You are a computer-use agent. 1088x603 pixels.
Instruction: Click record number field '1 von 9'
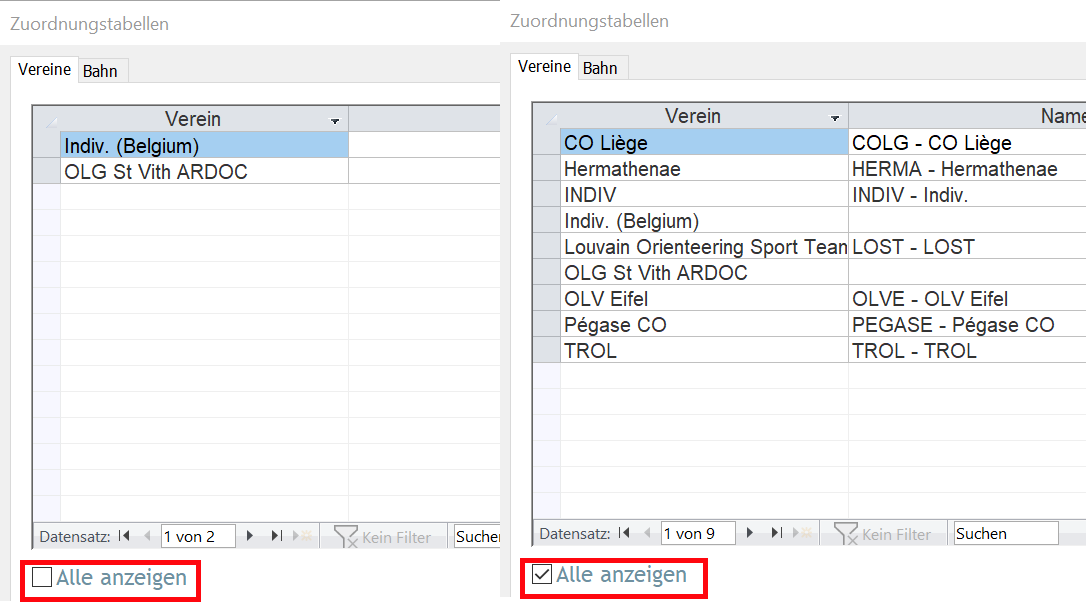pyautogui.click(x=697, y=534)
